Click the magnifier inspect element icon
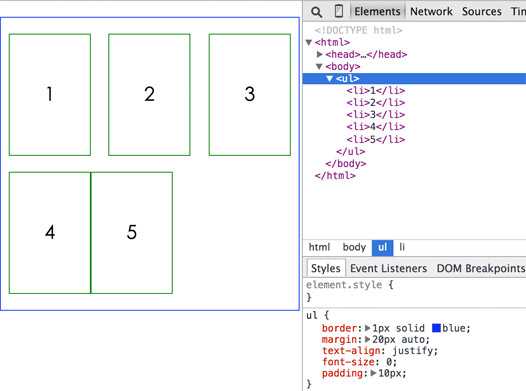The width and height of the screenshot is (526, 391). (316, 12)
